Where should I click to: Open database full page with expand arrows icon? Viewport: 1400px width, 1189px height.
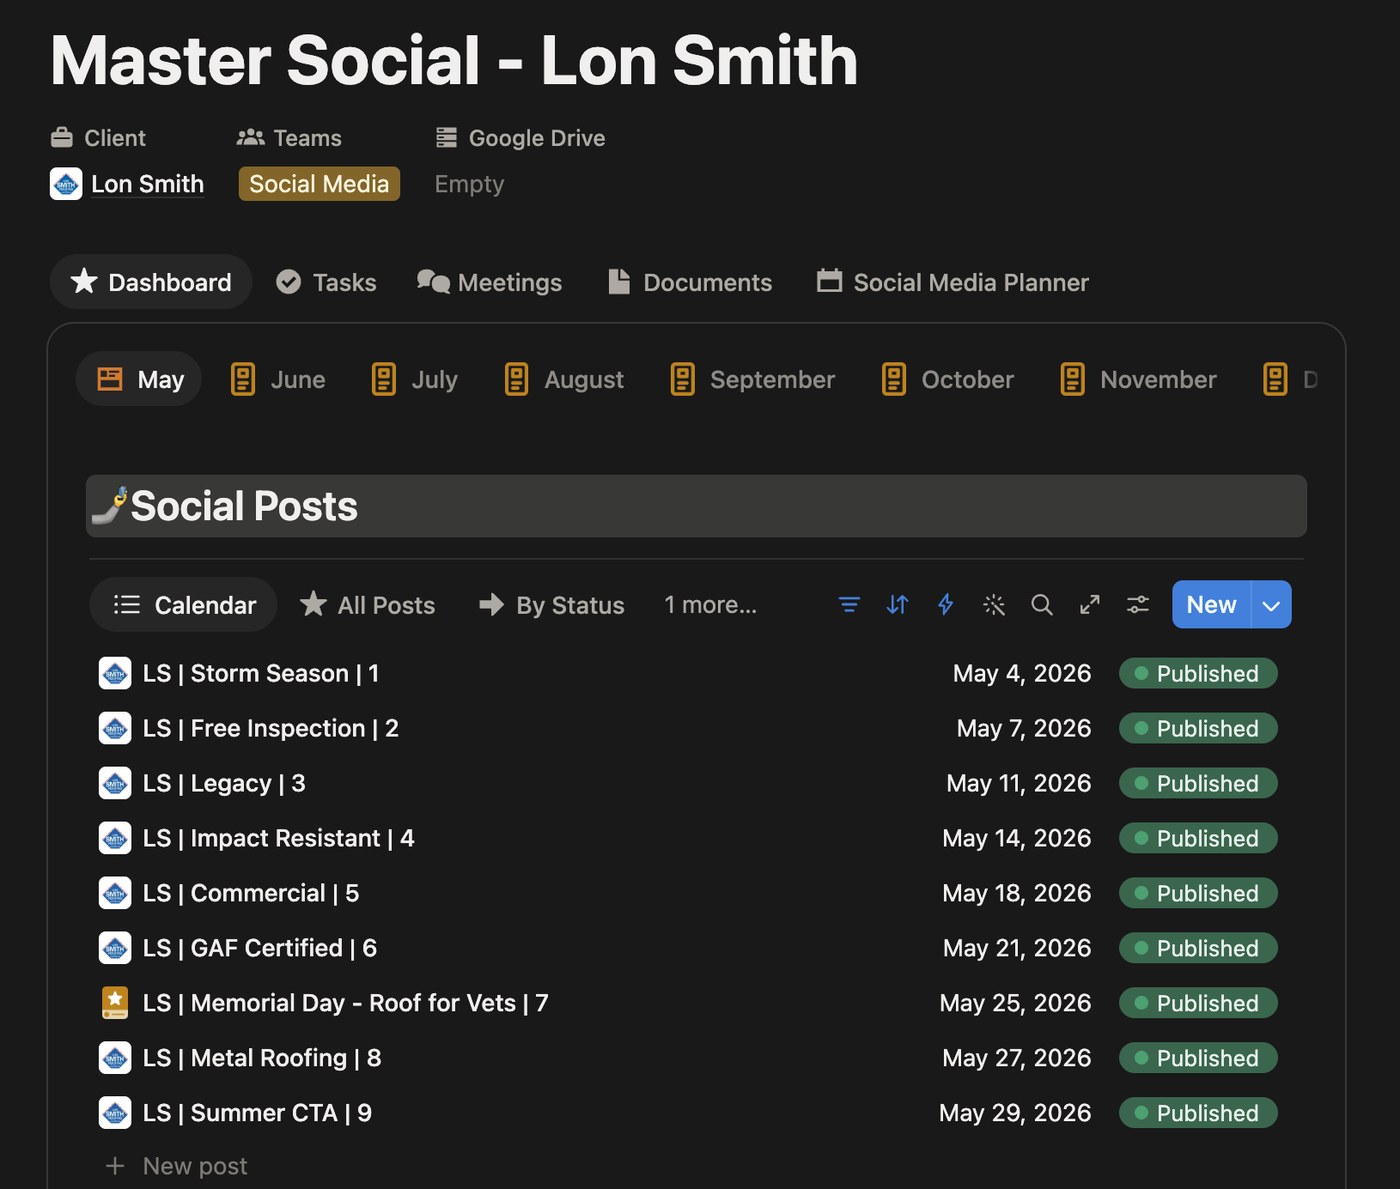[x=1089, y=605]
